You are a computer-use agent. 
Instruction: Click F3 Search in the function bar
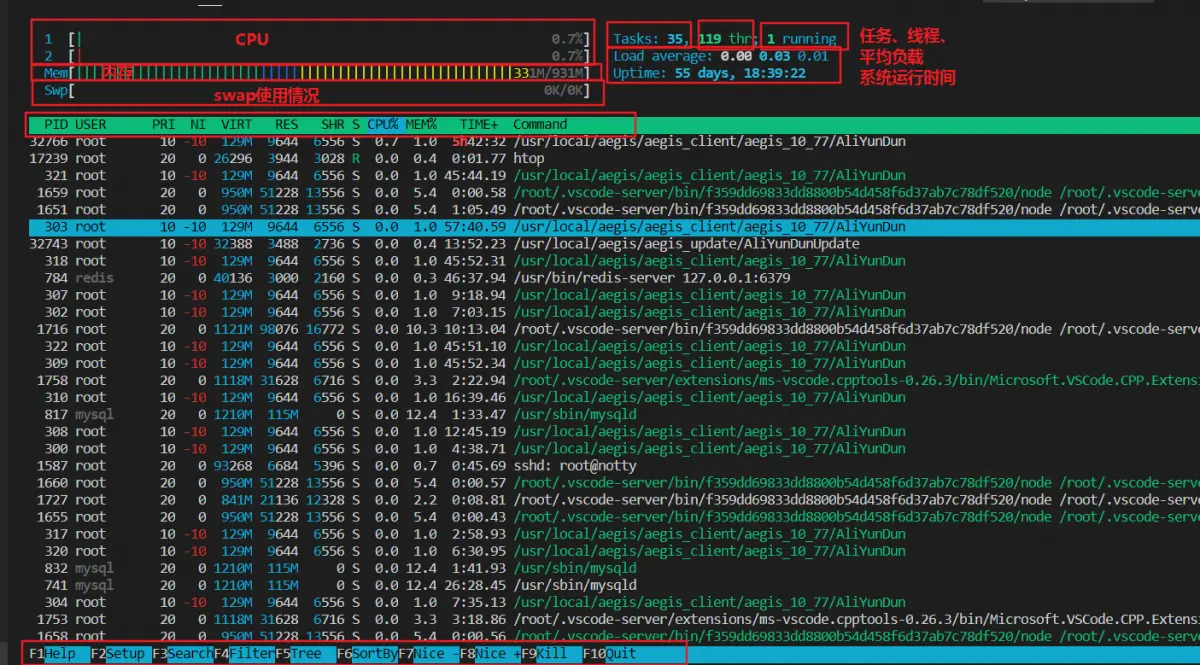[x=182, y=653]
